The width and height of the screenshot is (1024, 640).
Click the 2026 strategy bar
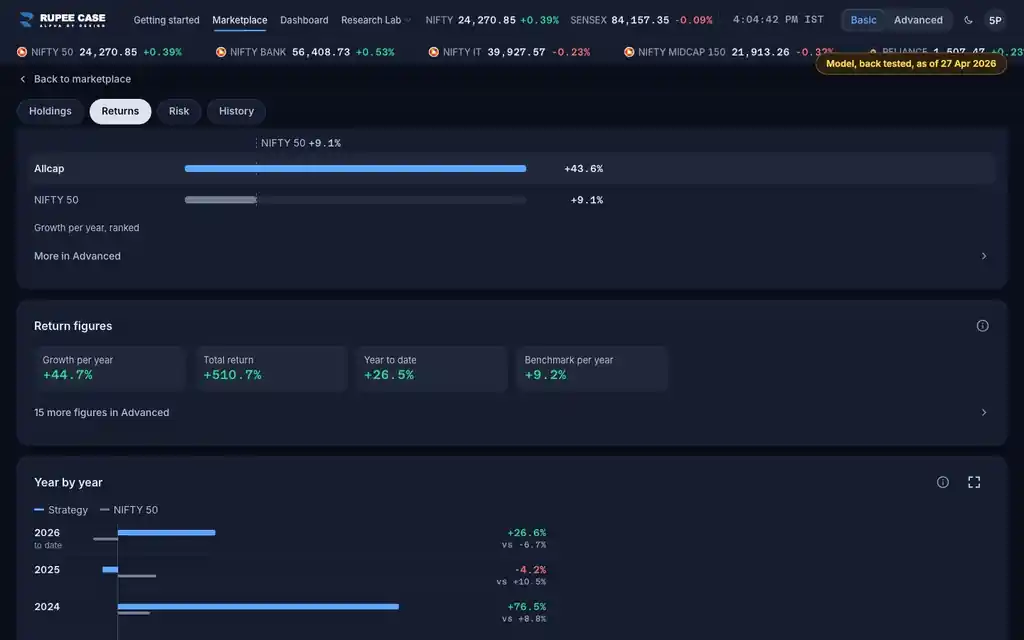point(167,533)
